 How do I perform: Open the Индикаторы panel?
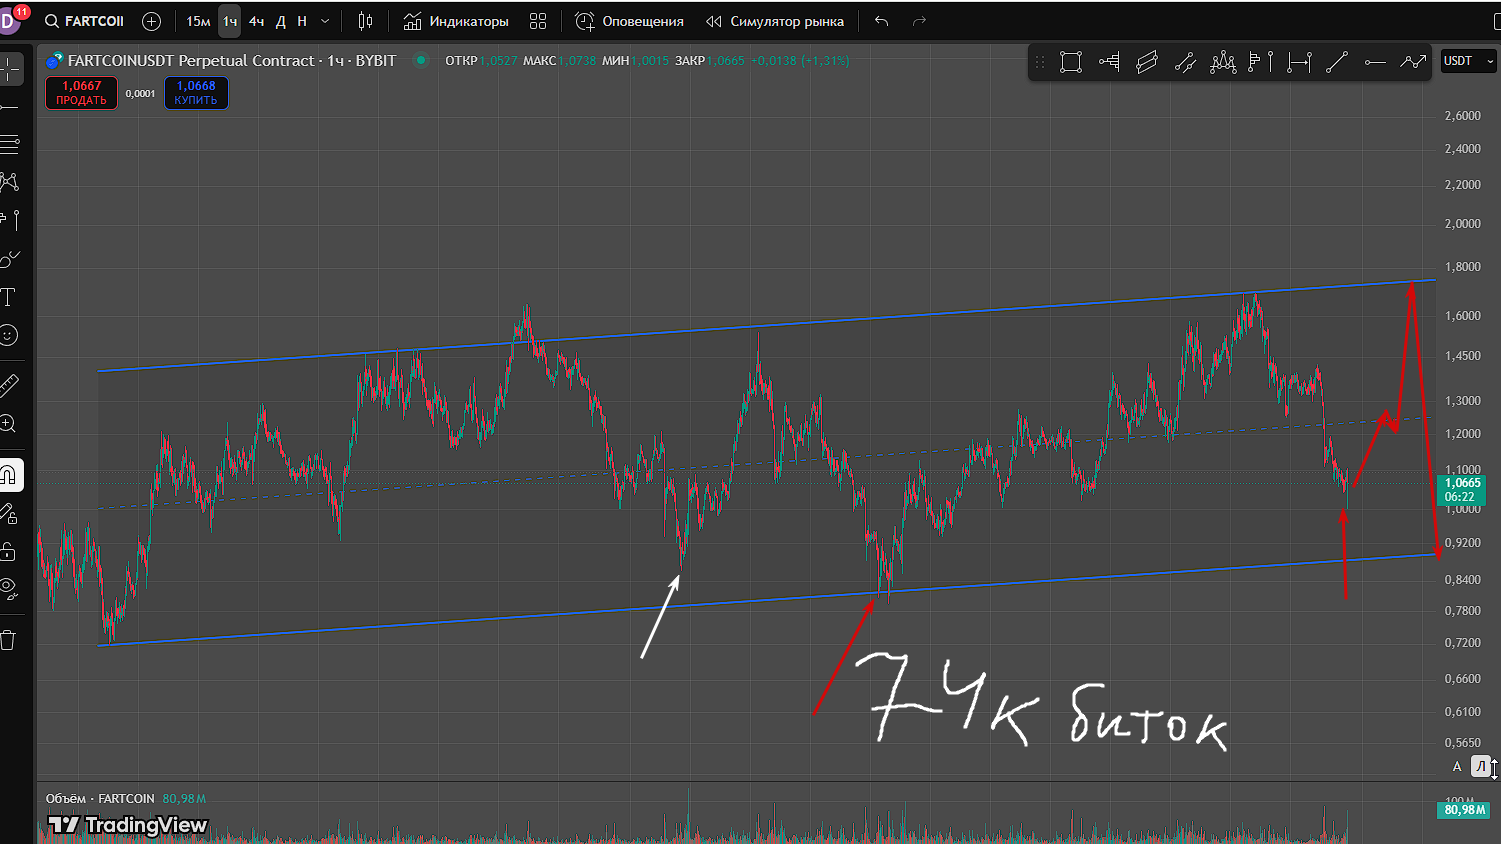click(456, 21)
